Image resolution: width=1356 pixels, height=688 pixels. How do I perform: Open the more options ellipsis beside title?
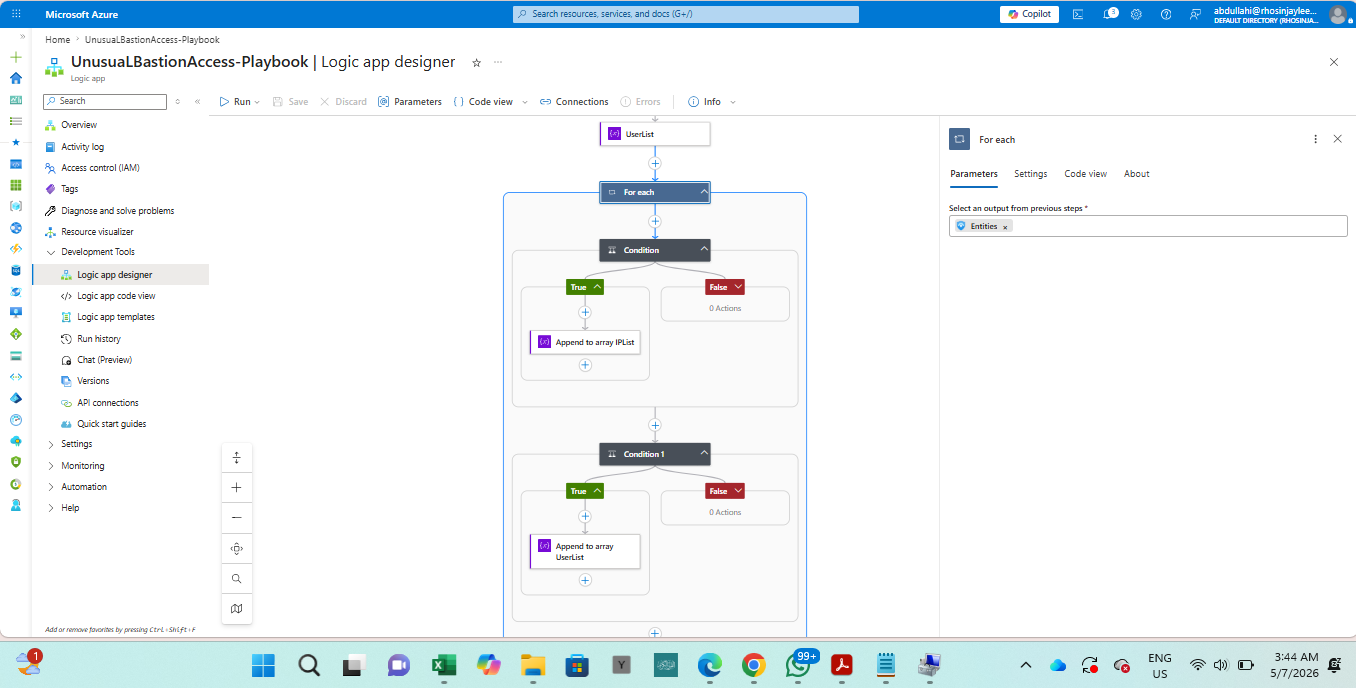click(x=498, y=62)
